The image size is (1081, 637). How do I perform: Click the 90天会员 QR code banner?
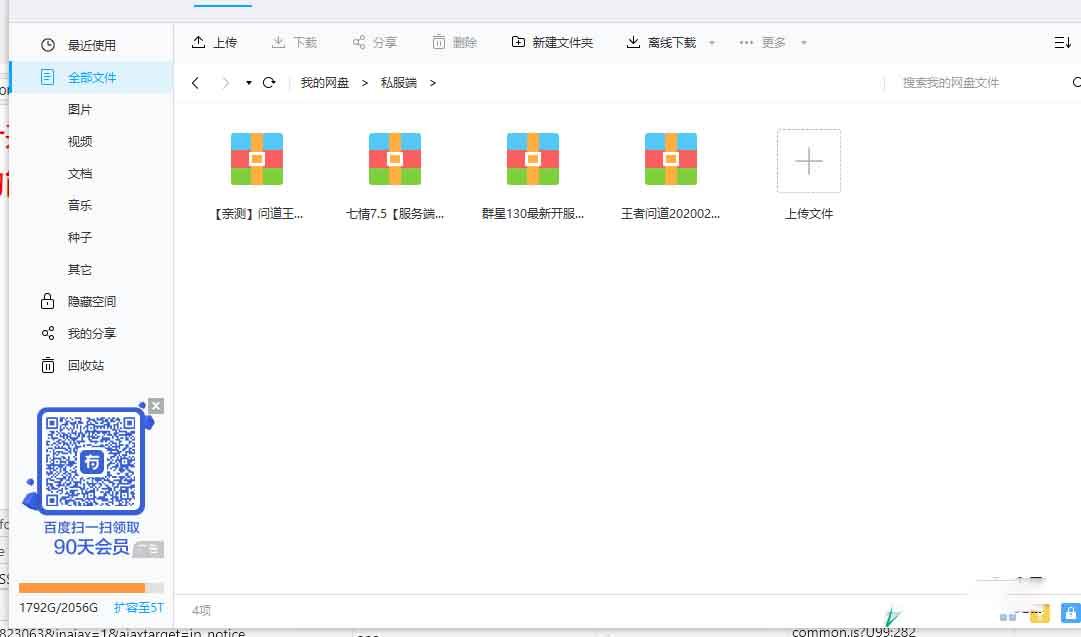(x=91, y=480)
